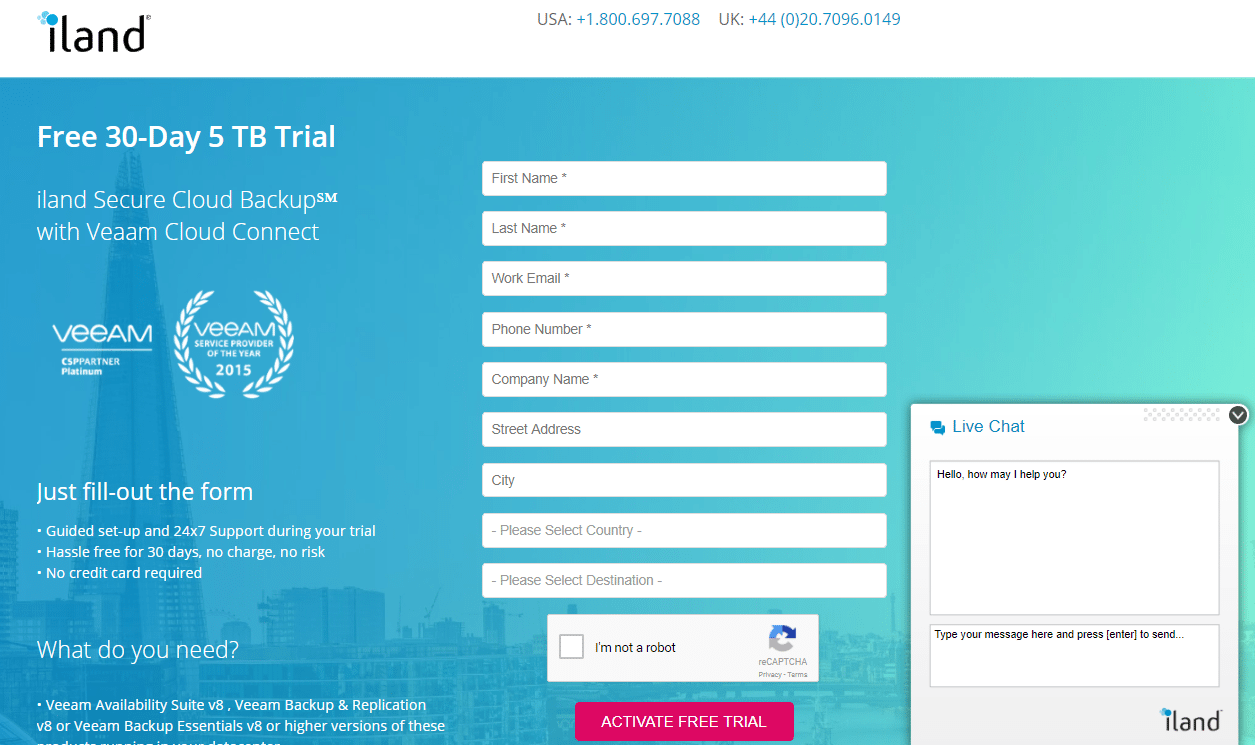Click the Work Email field
Screen dimensions: 1255x745
(x=684, y=278)
